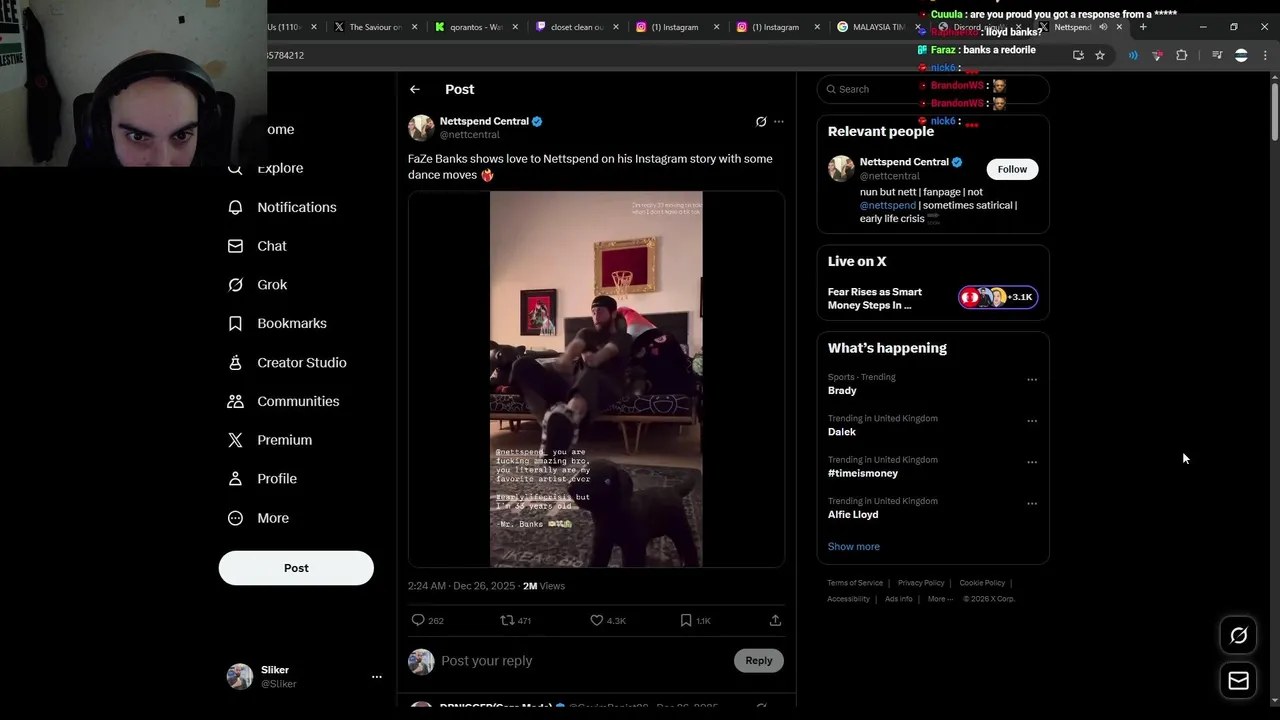This screenshot has width=1280, height=720.
Task: Open the Brady trending topic
Action: tap(842, 391)
